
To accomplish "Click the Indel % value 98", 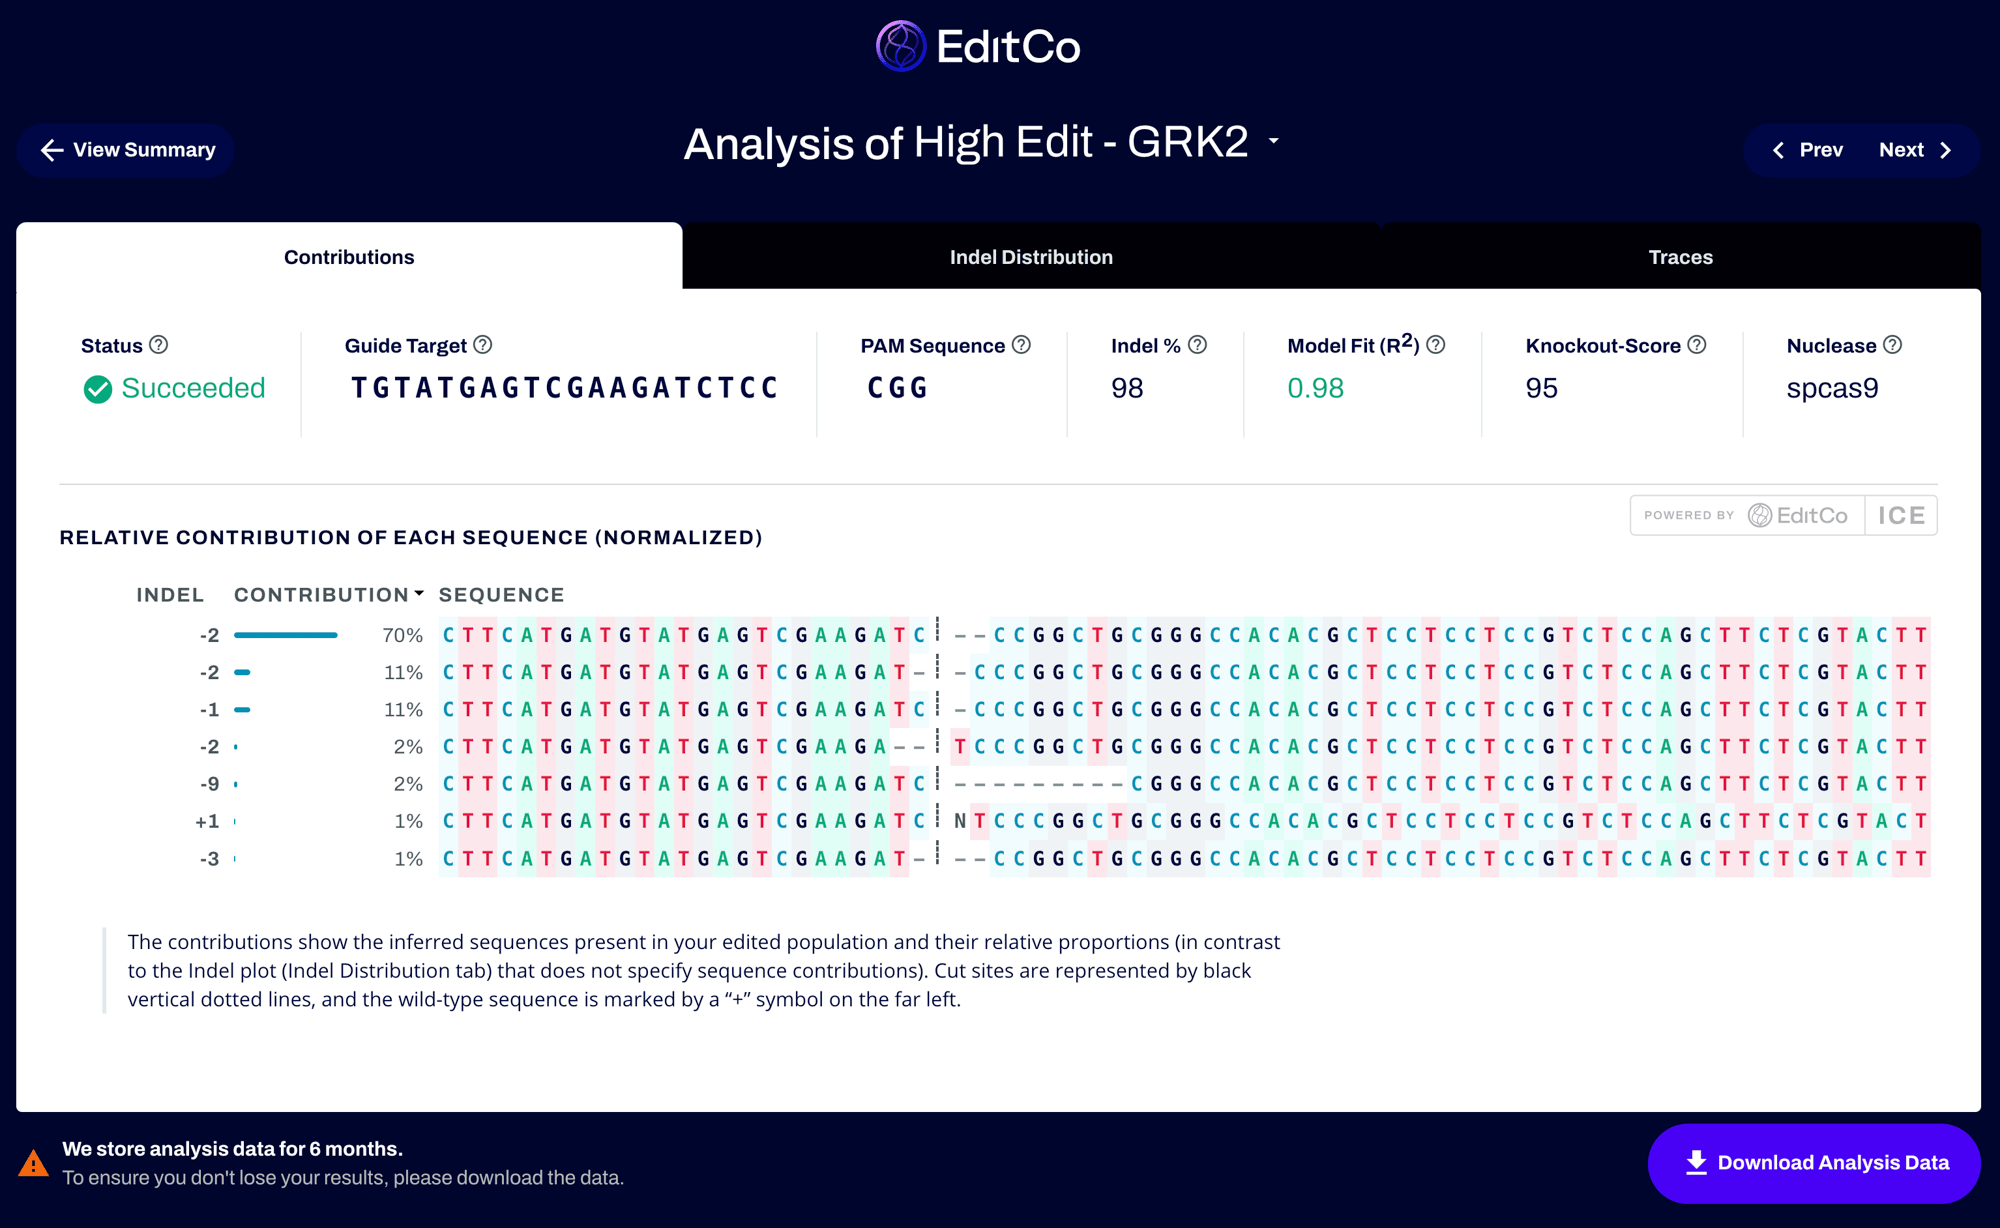I will coord(1127,388).
